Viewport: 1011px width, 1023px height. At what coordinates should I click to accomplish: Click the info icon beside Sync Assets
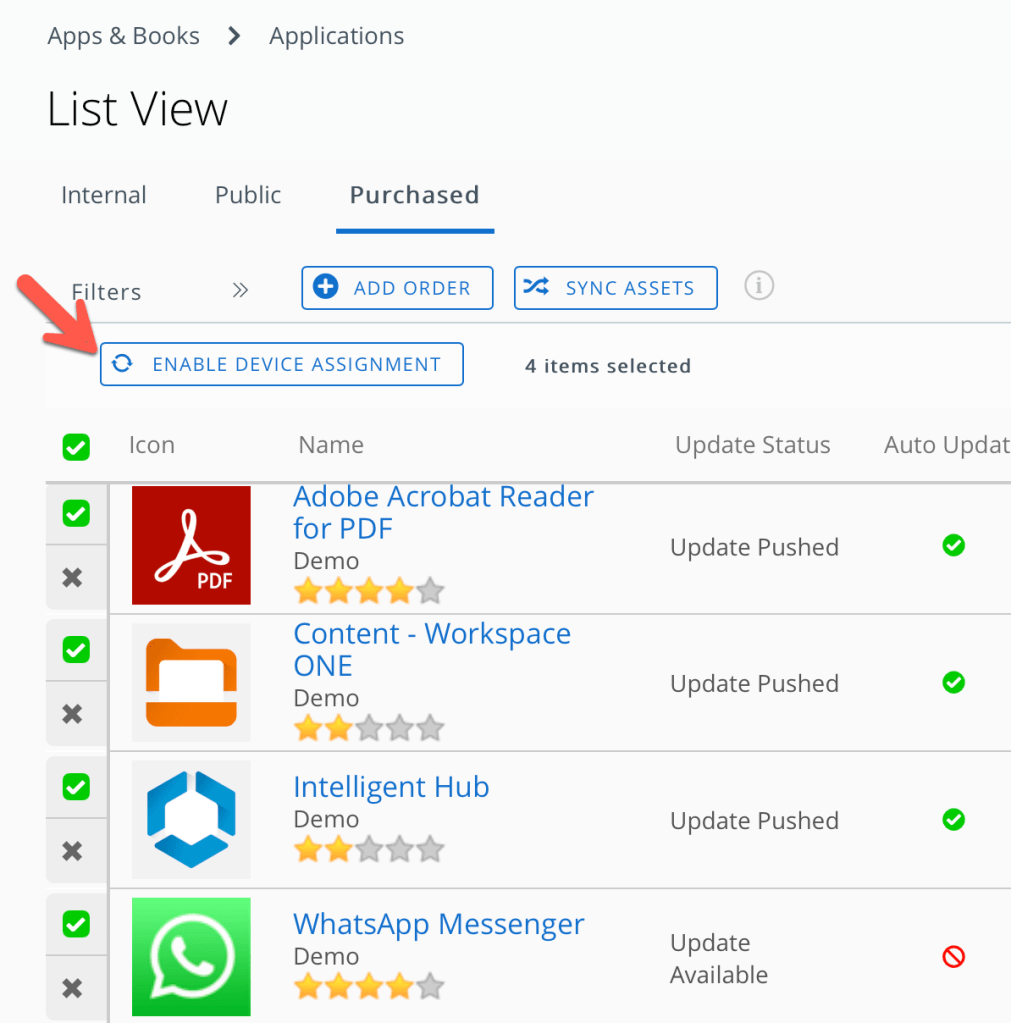tap(759, 286)
